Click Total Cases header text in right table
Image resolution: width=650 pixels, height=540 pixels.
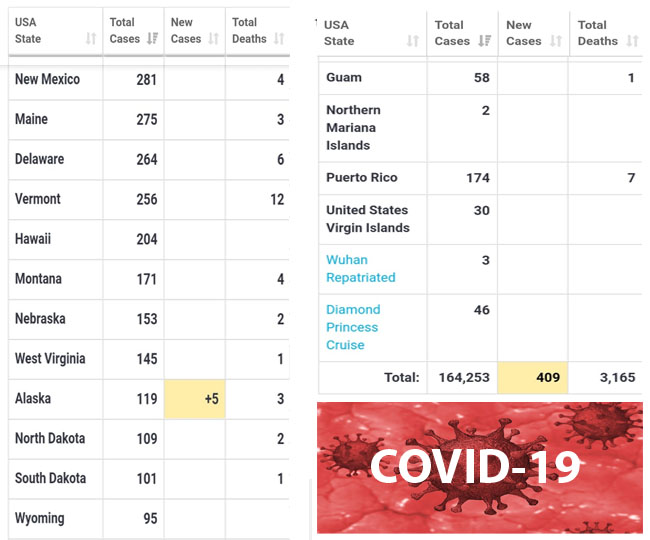pos(452,33)
